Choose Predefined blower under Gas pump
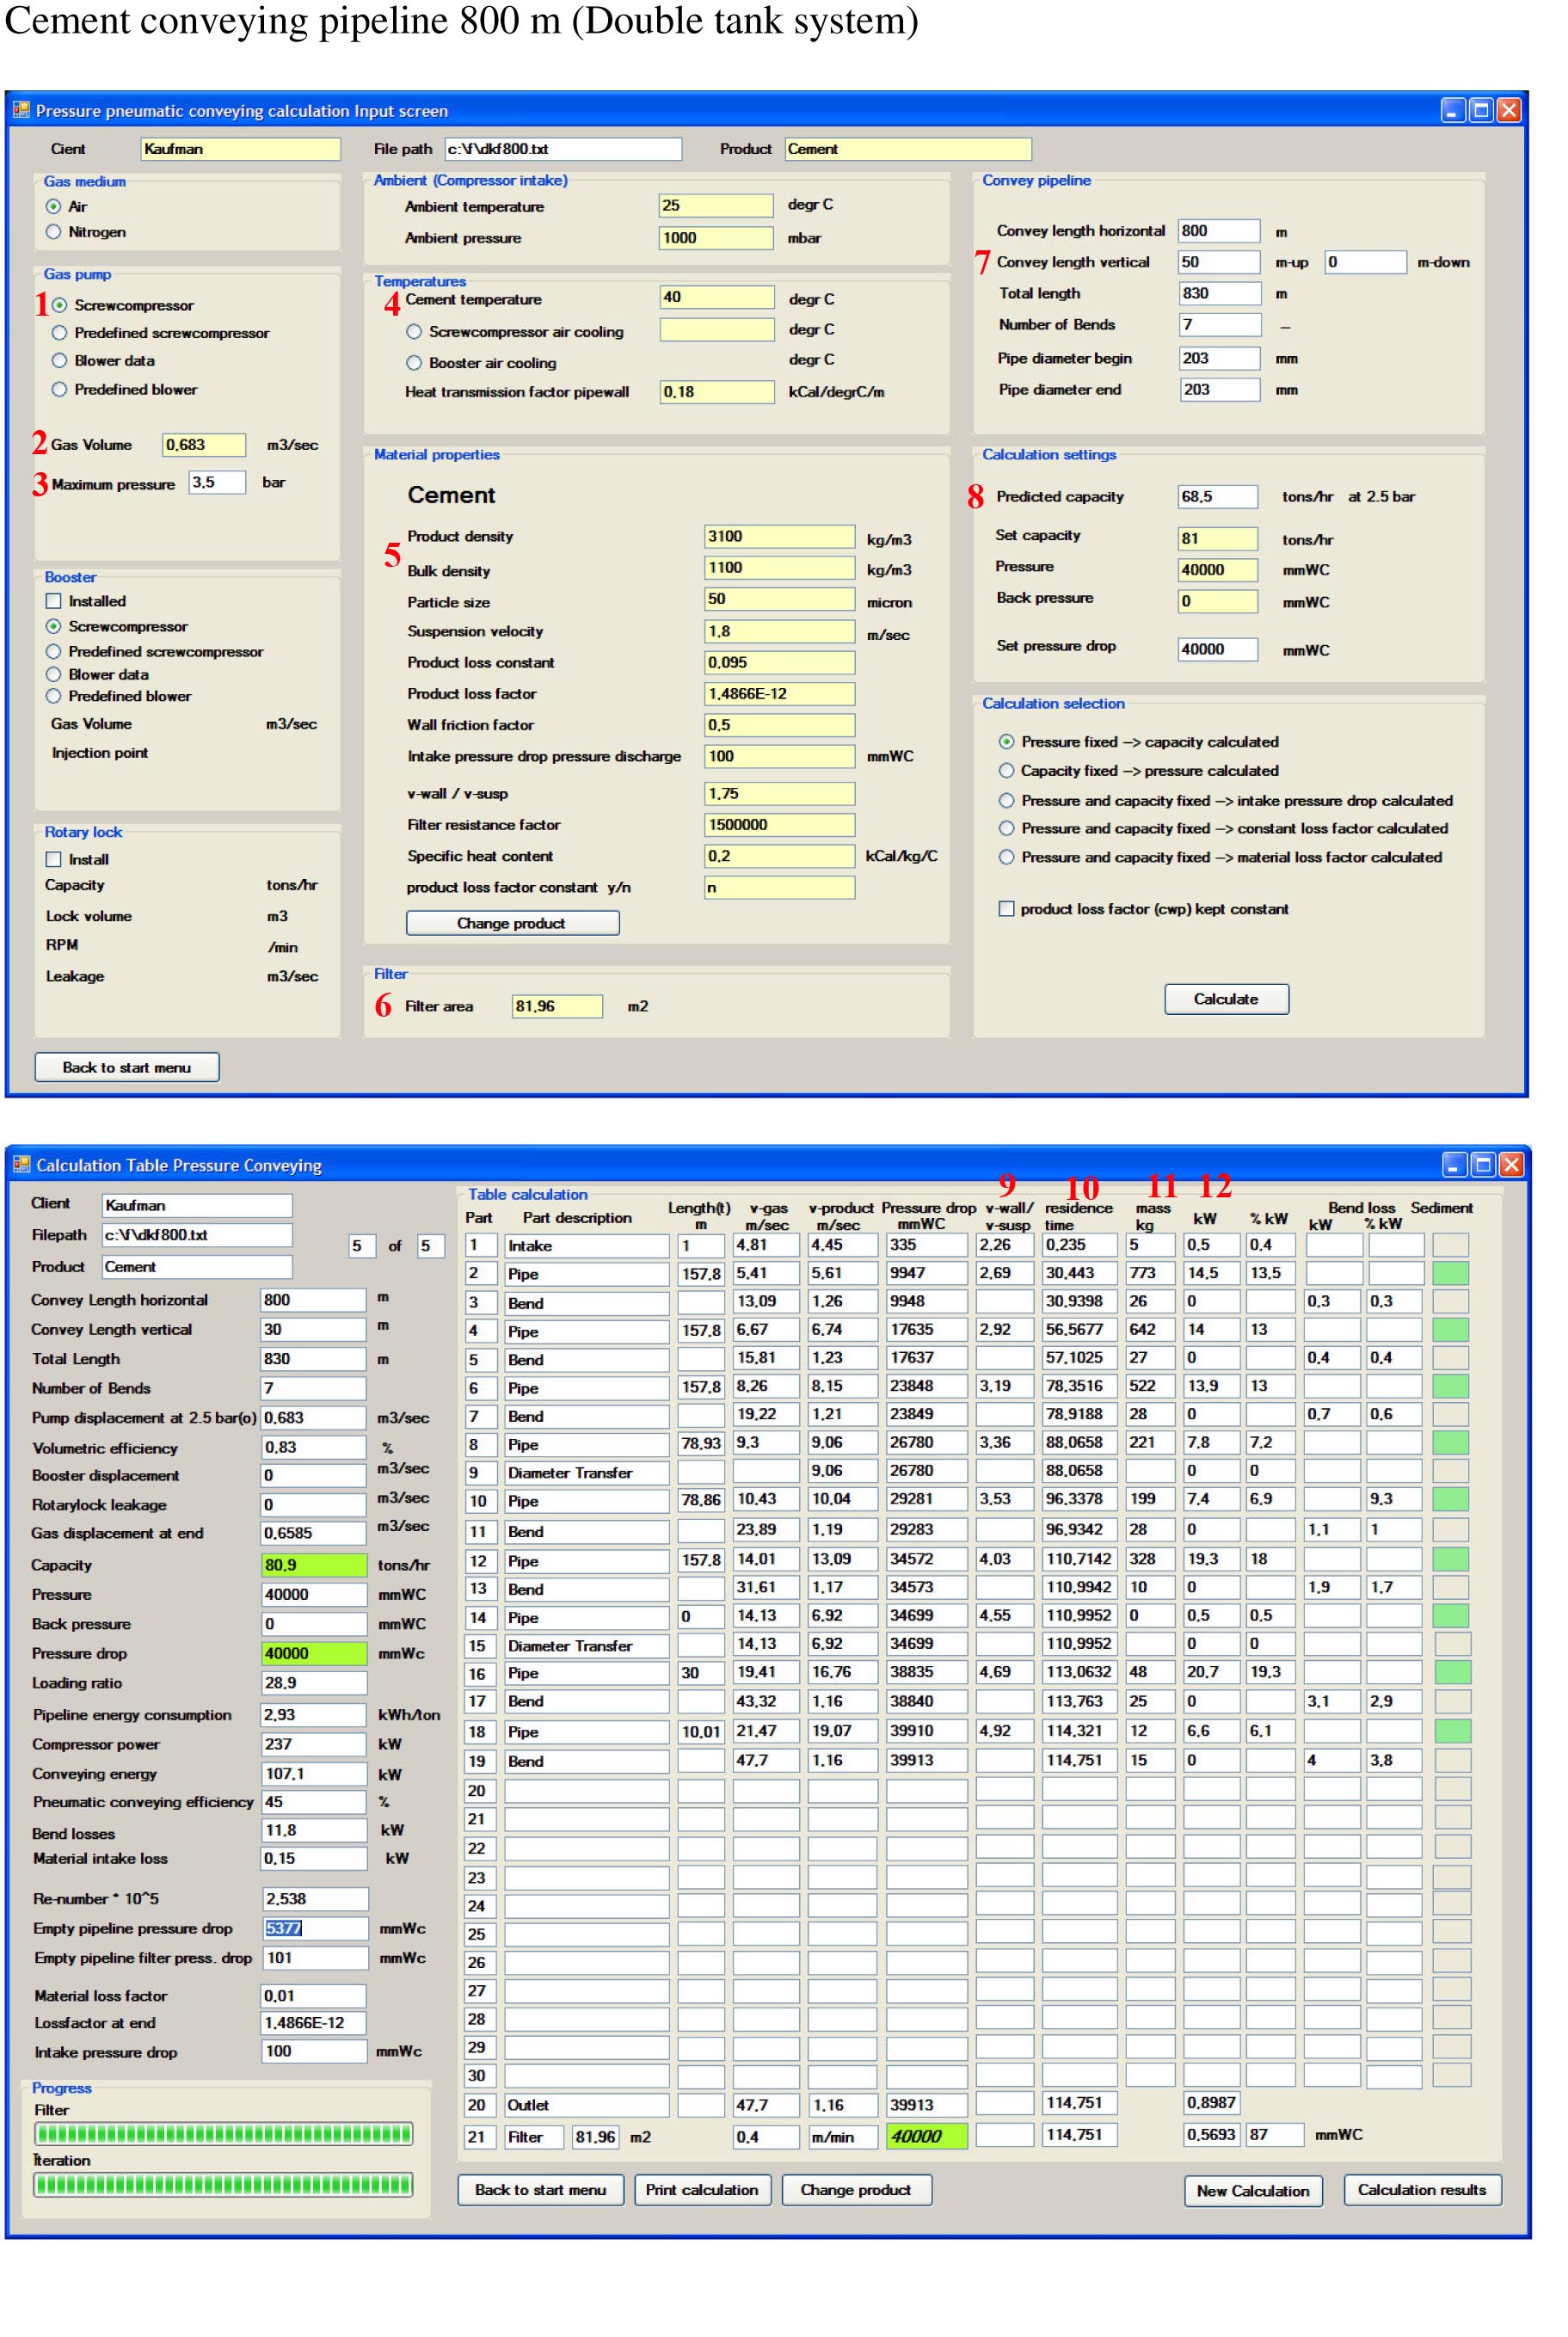Screen dimensions: 1568x2337 click(60, 389)
